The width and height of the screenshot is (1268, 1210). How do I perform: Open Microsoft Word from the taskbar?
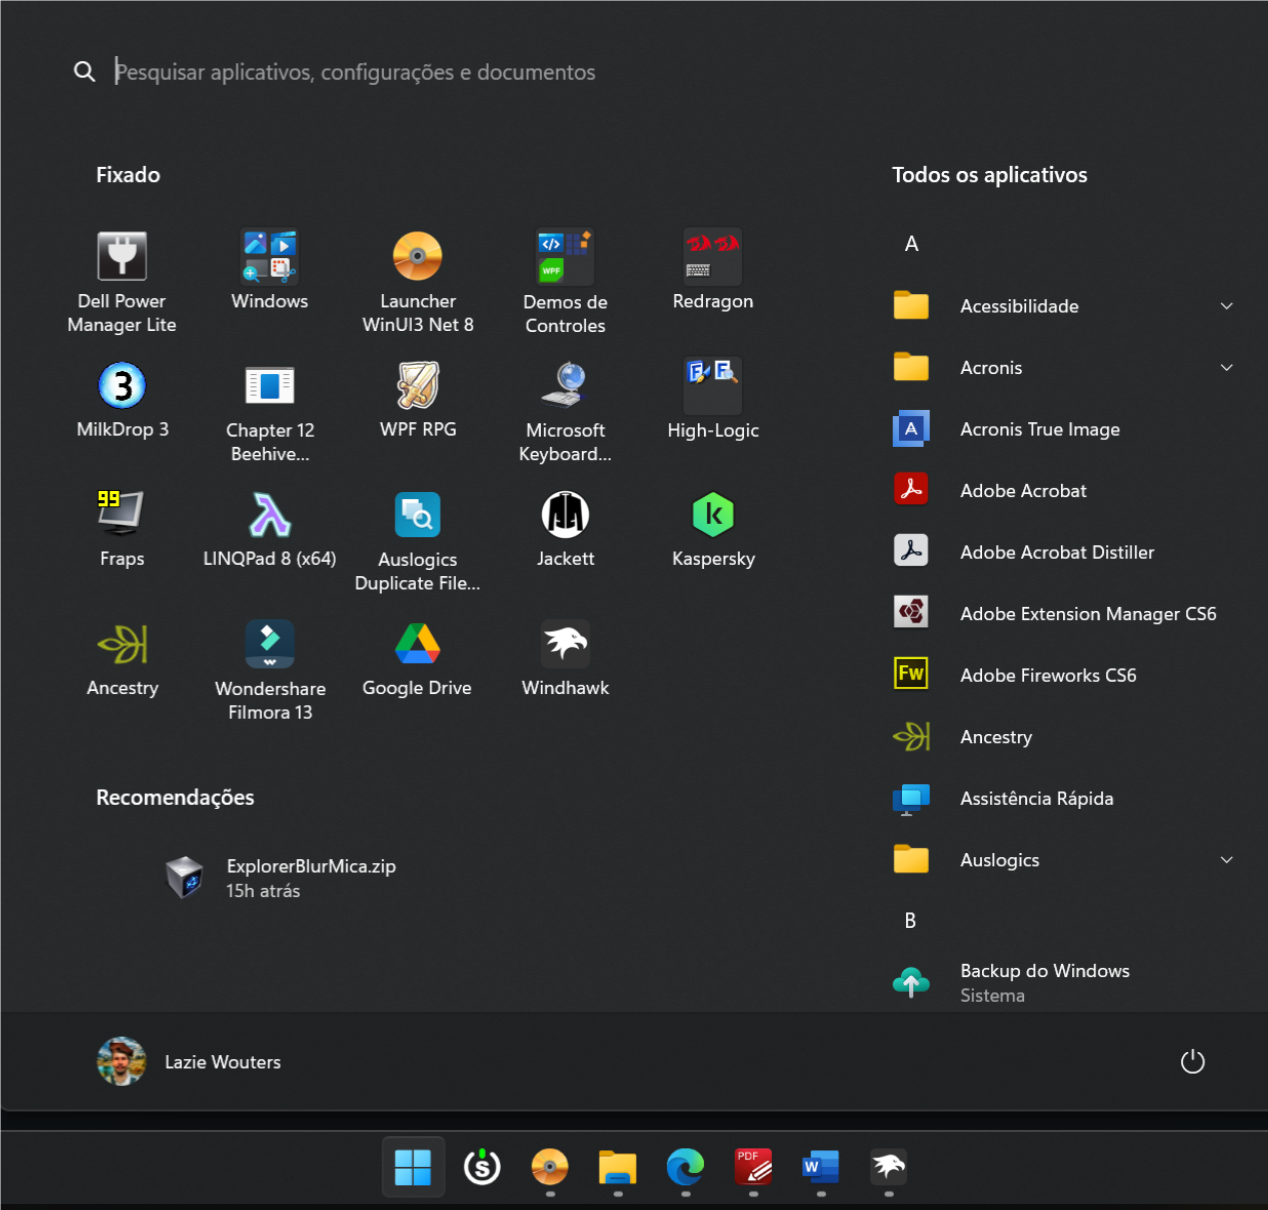pyautogui.click(x=820, y=1170)
